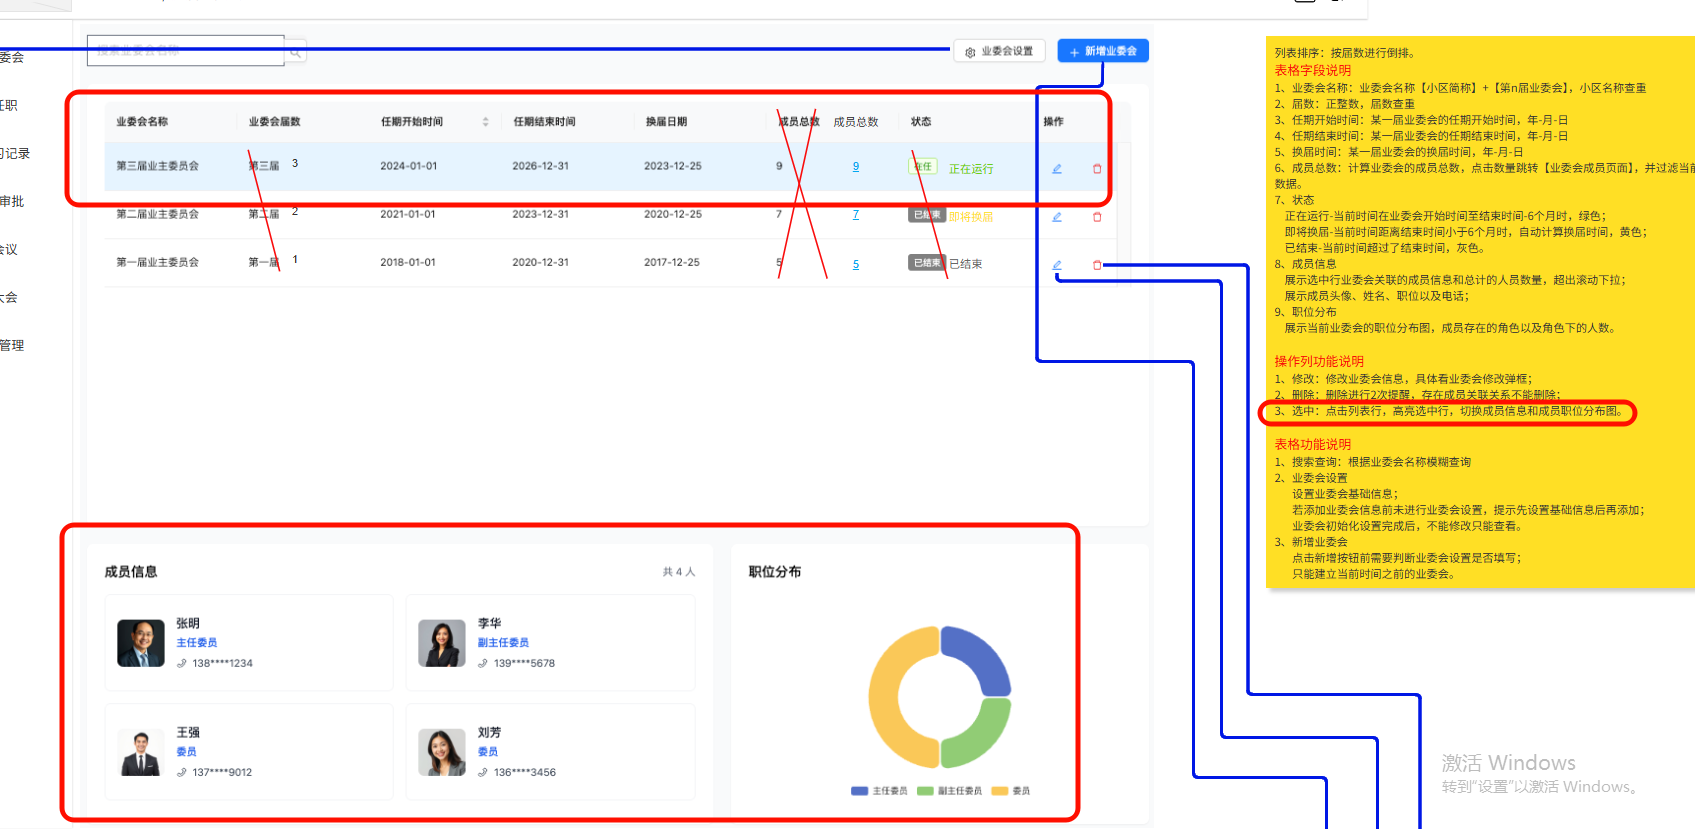Edit the 第三届业主委员会 row
Viewport: 1695px width, 829px height.
[1056, 169]
